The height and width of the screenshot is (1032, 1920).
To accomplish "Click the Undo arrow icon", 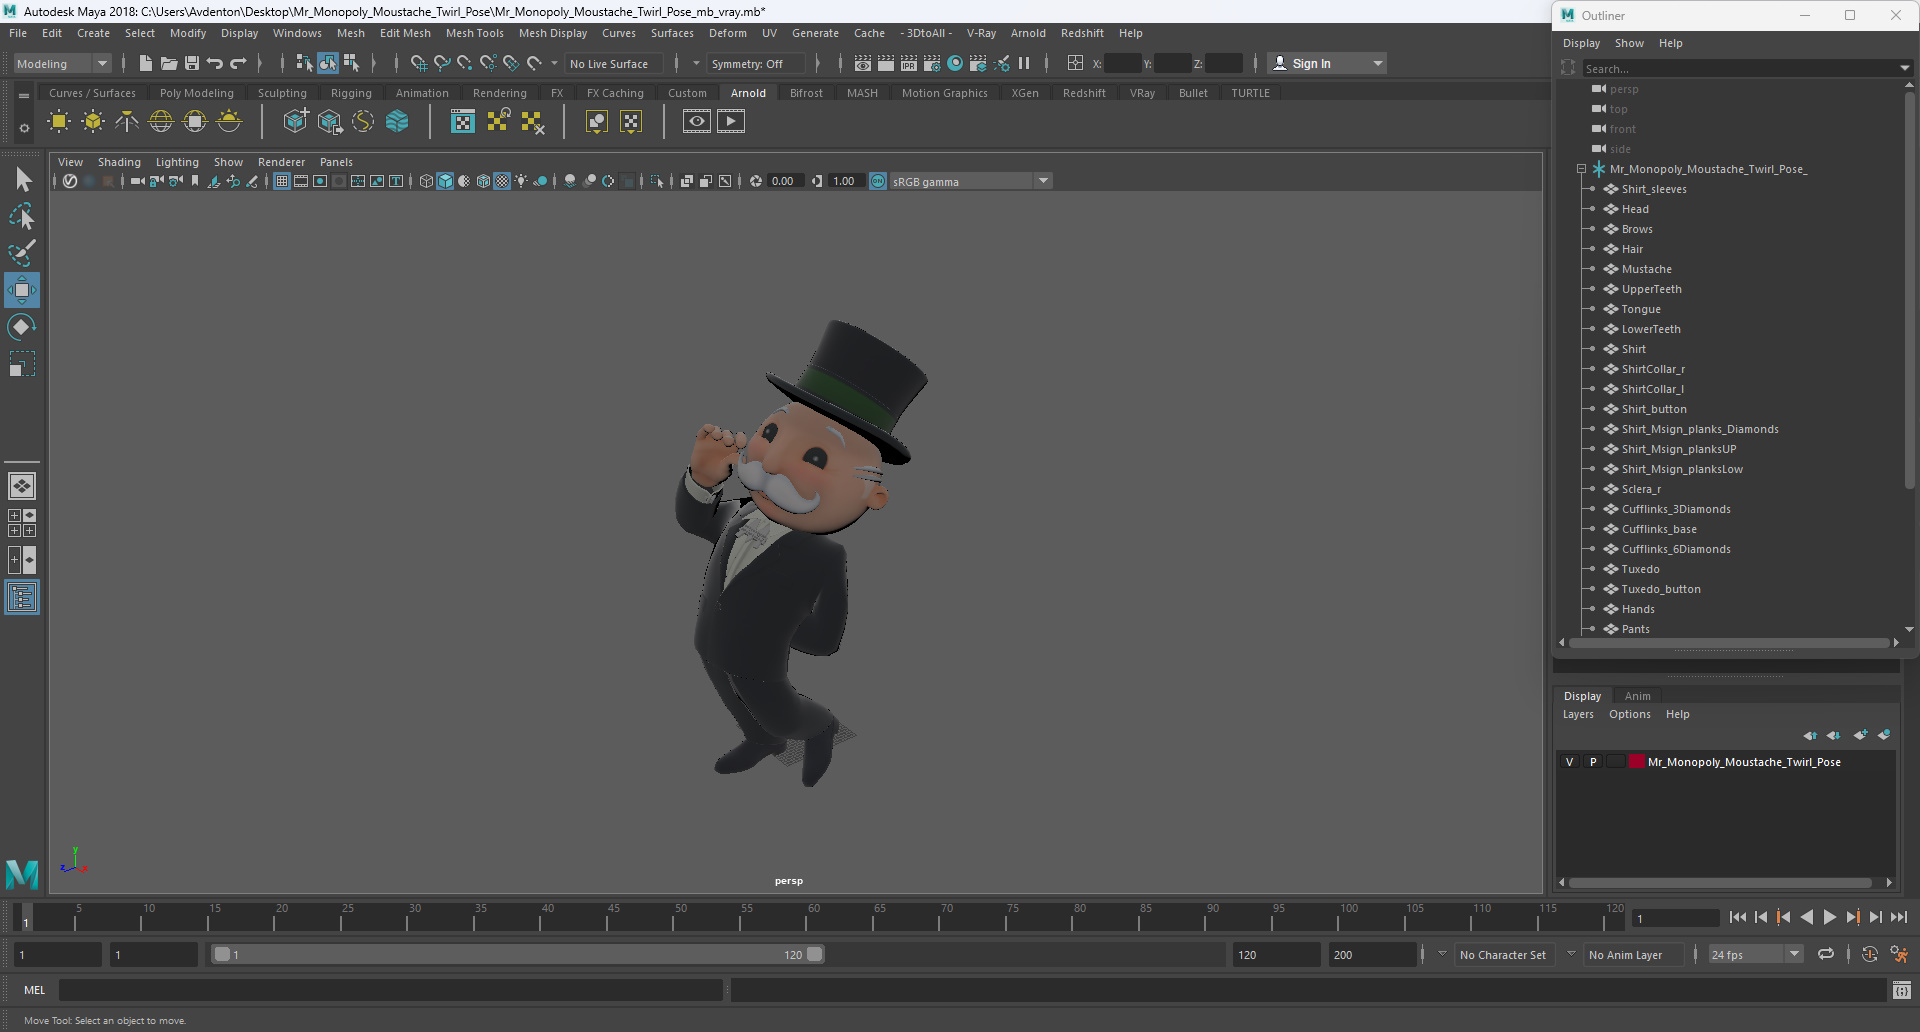I will 214,63.
